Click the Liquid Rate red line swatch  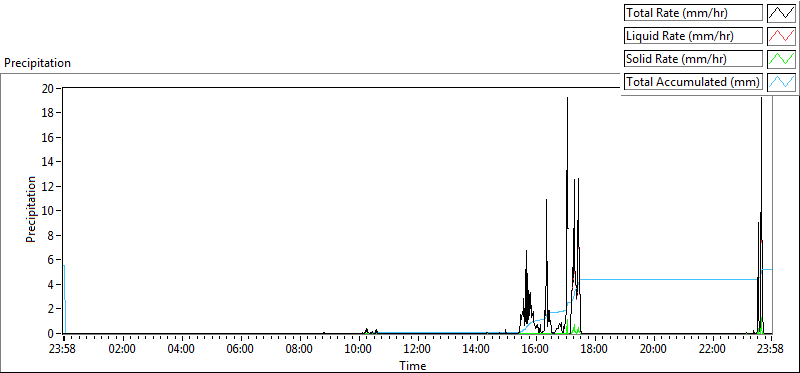coord(781,36)
